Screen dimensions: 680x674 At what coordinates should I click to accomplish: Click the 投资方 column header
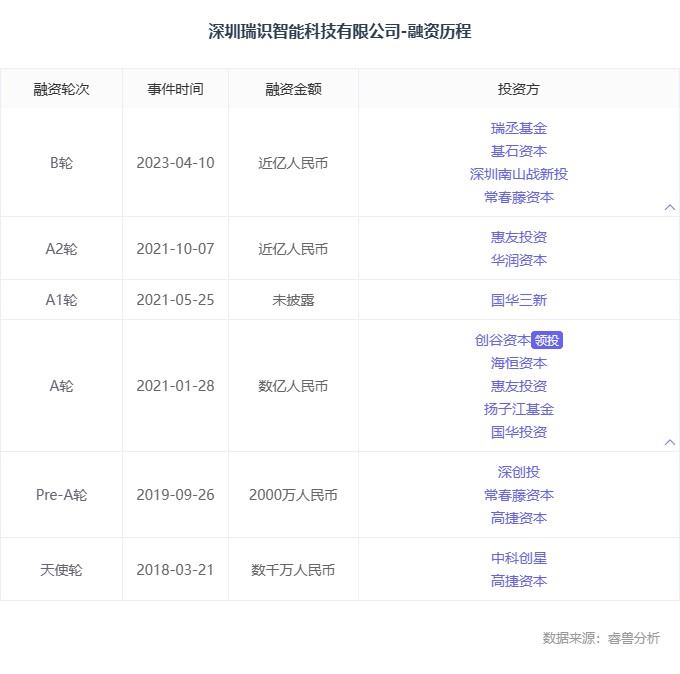pyautogui.click(x=519, y=89)
